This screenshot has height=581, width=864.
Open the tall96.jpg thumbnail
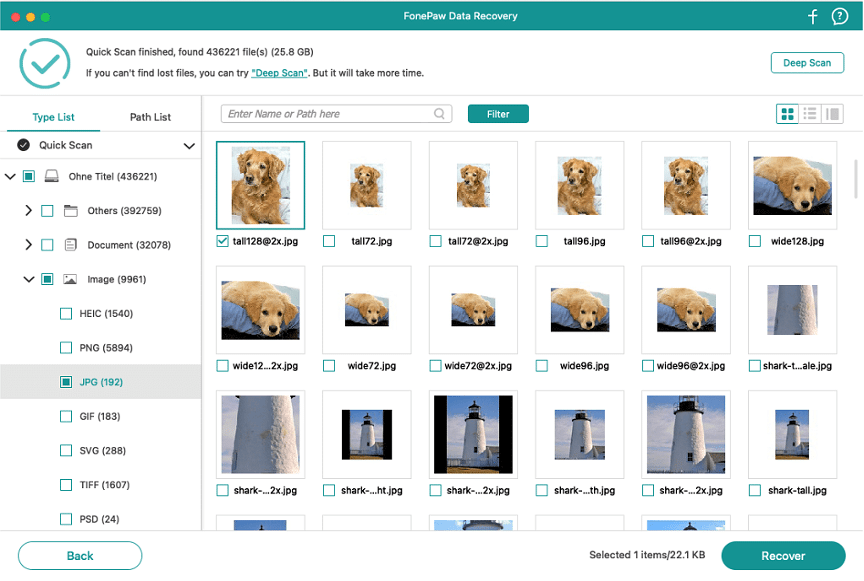(x=579, y=185)
